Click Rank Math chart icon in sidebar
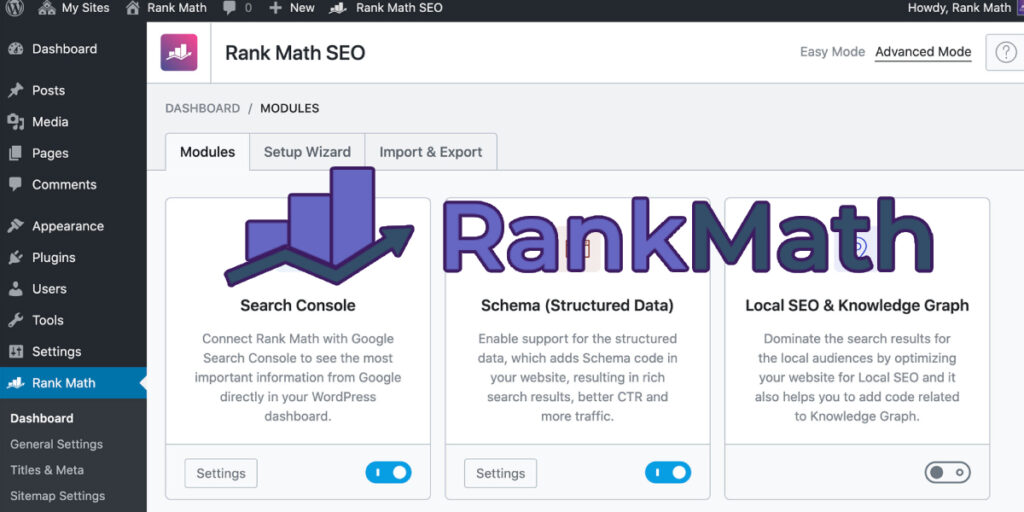 coord(16,383)
